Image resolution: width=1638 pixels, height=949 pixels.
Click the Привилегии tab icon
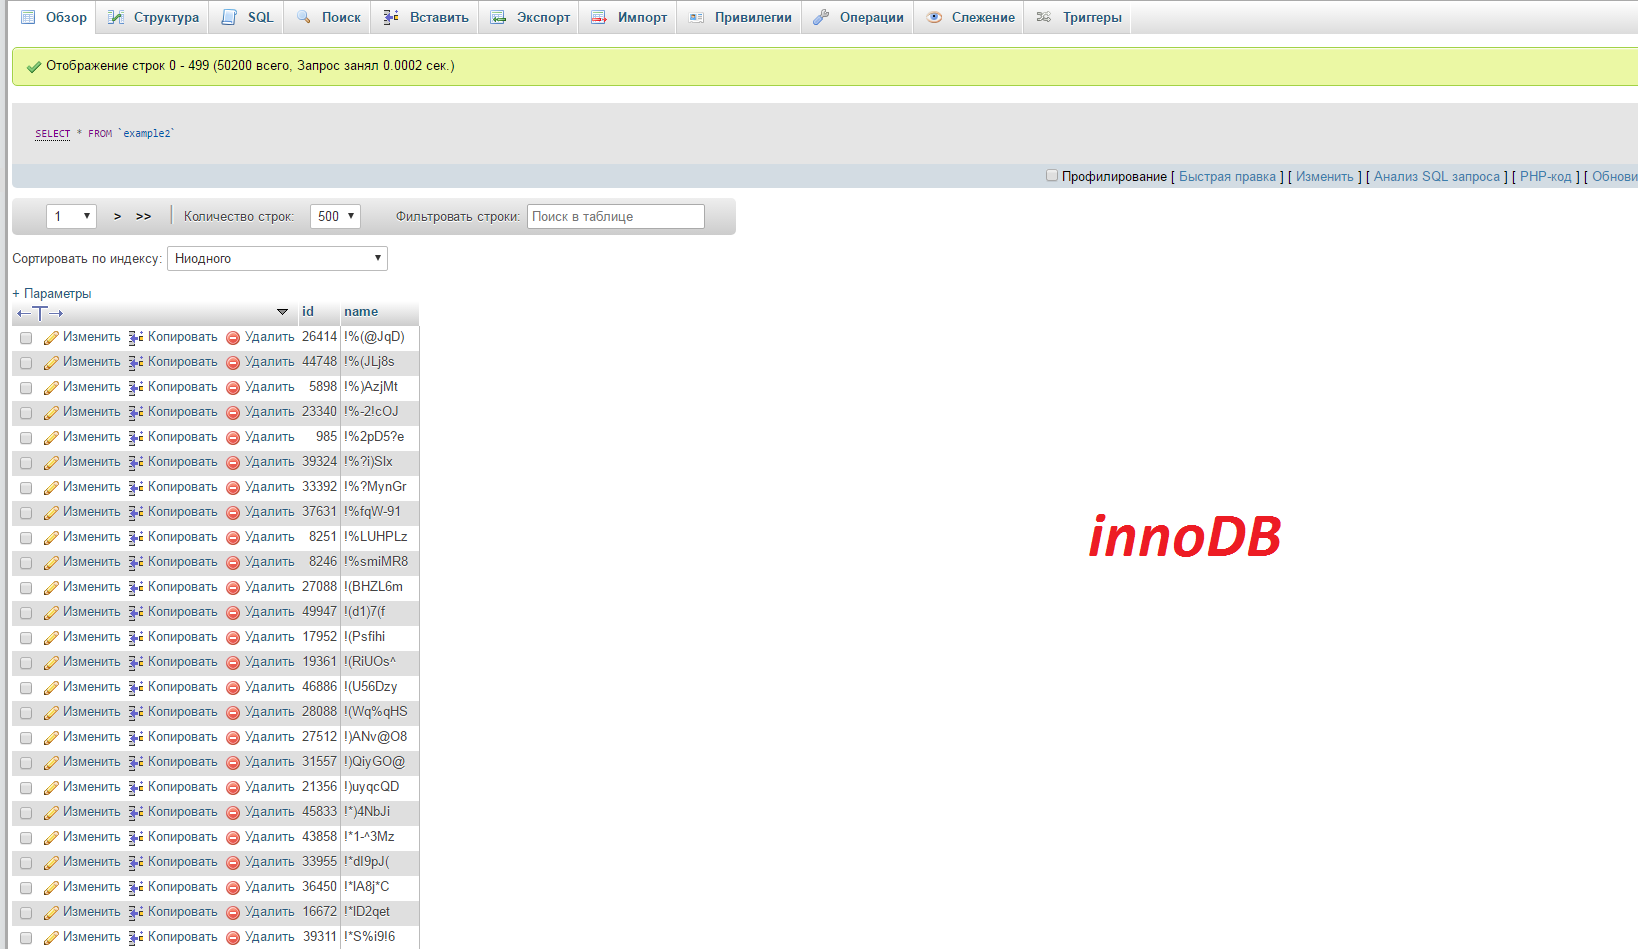[697, 17]
